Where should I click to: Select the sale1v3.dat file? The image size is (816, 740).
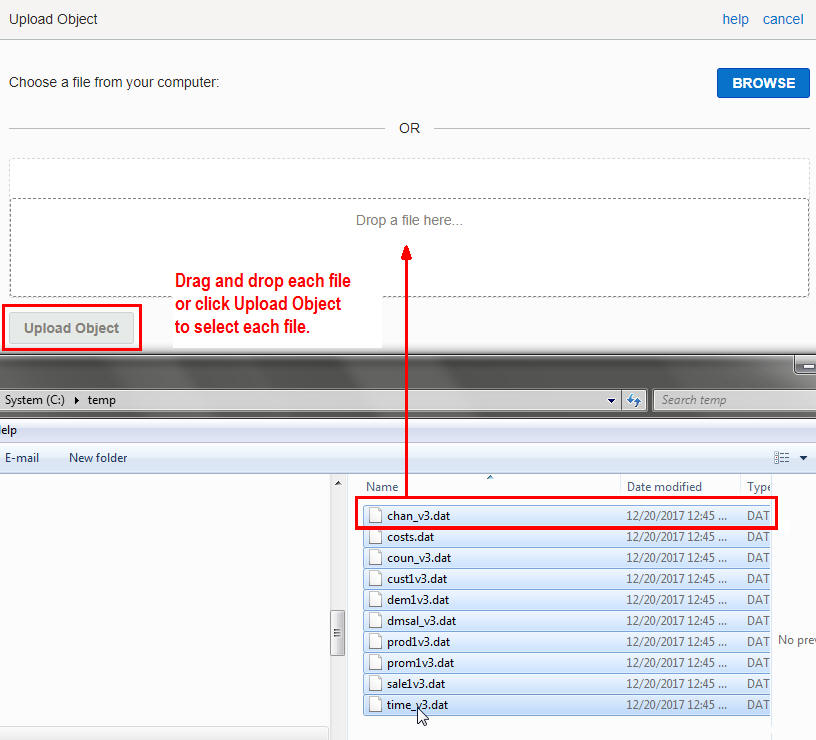(567, 684)
